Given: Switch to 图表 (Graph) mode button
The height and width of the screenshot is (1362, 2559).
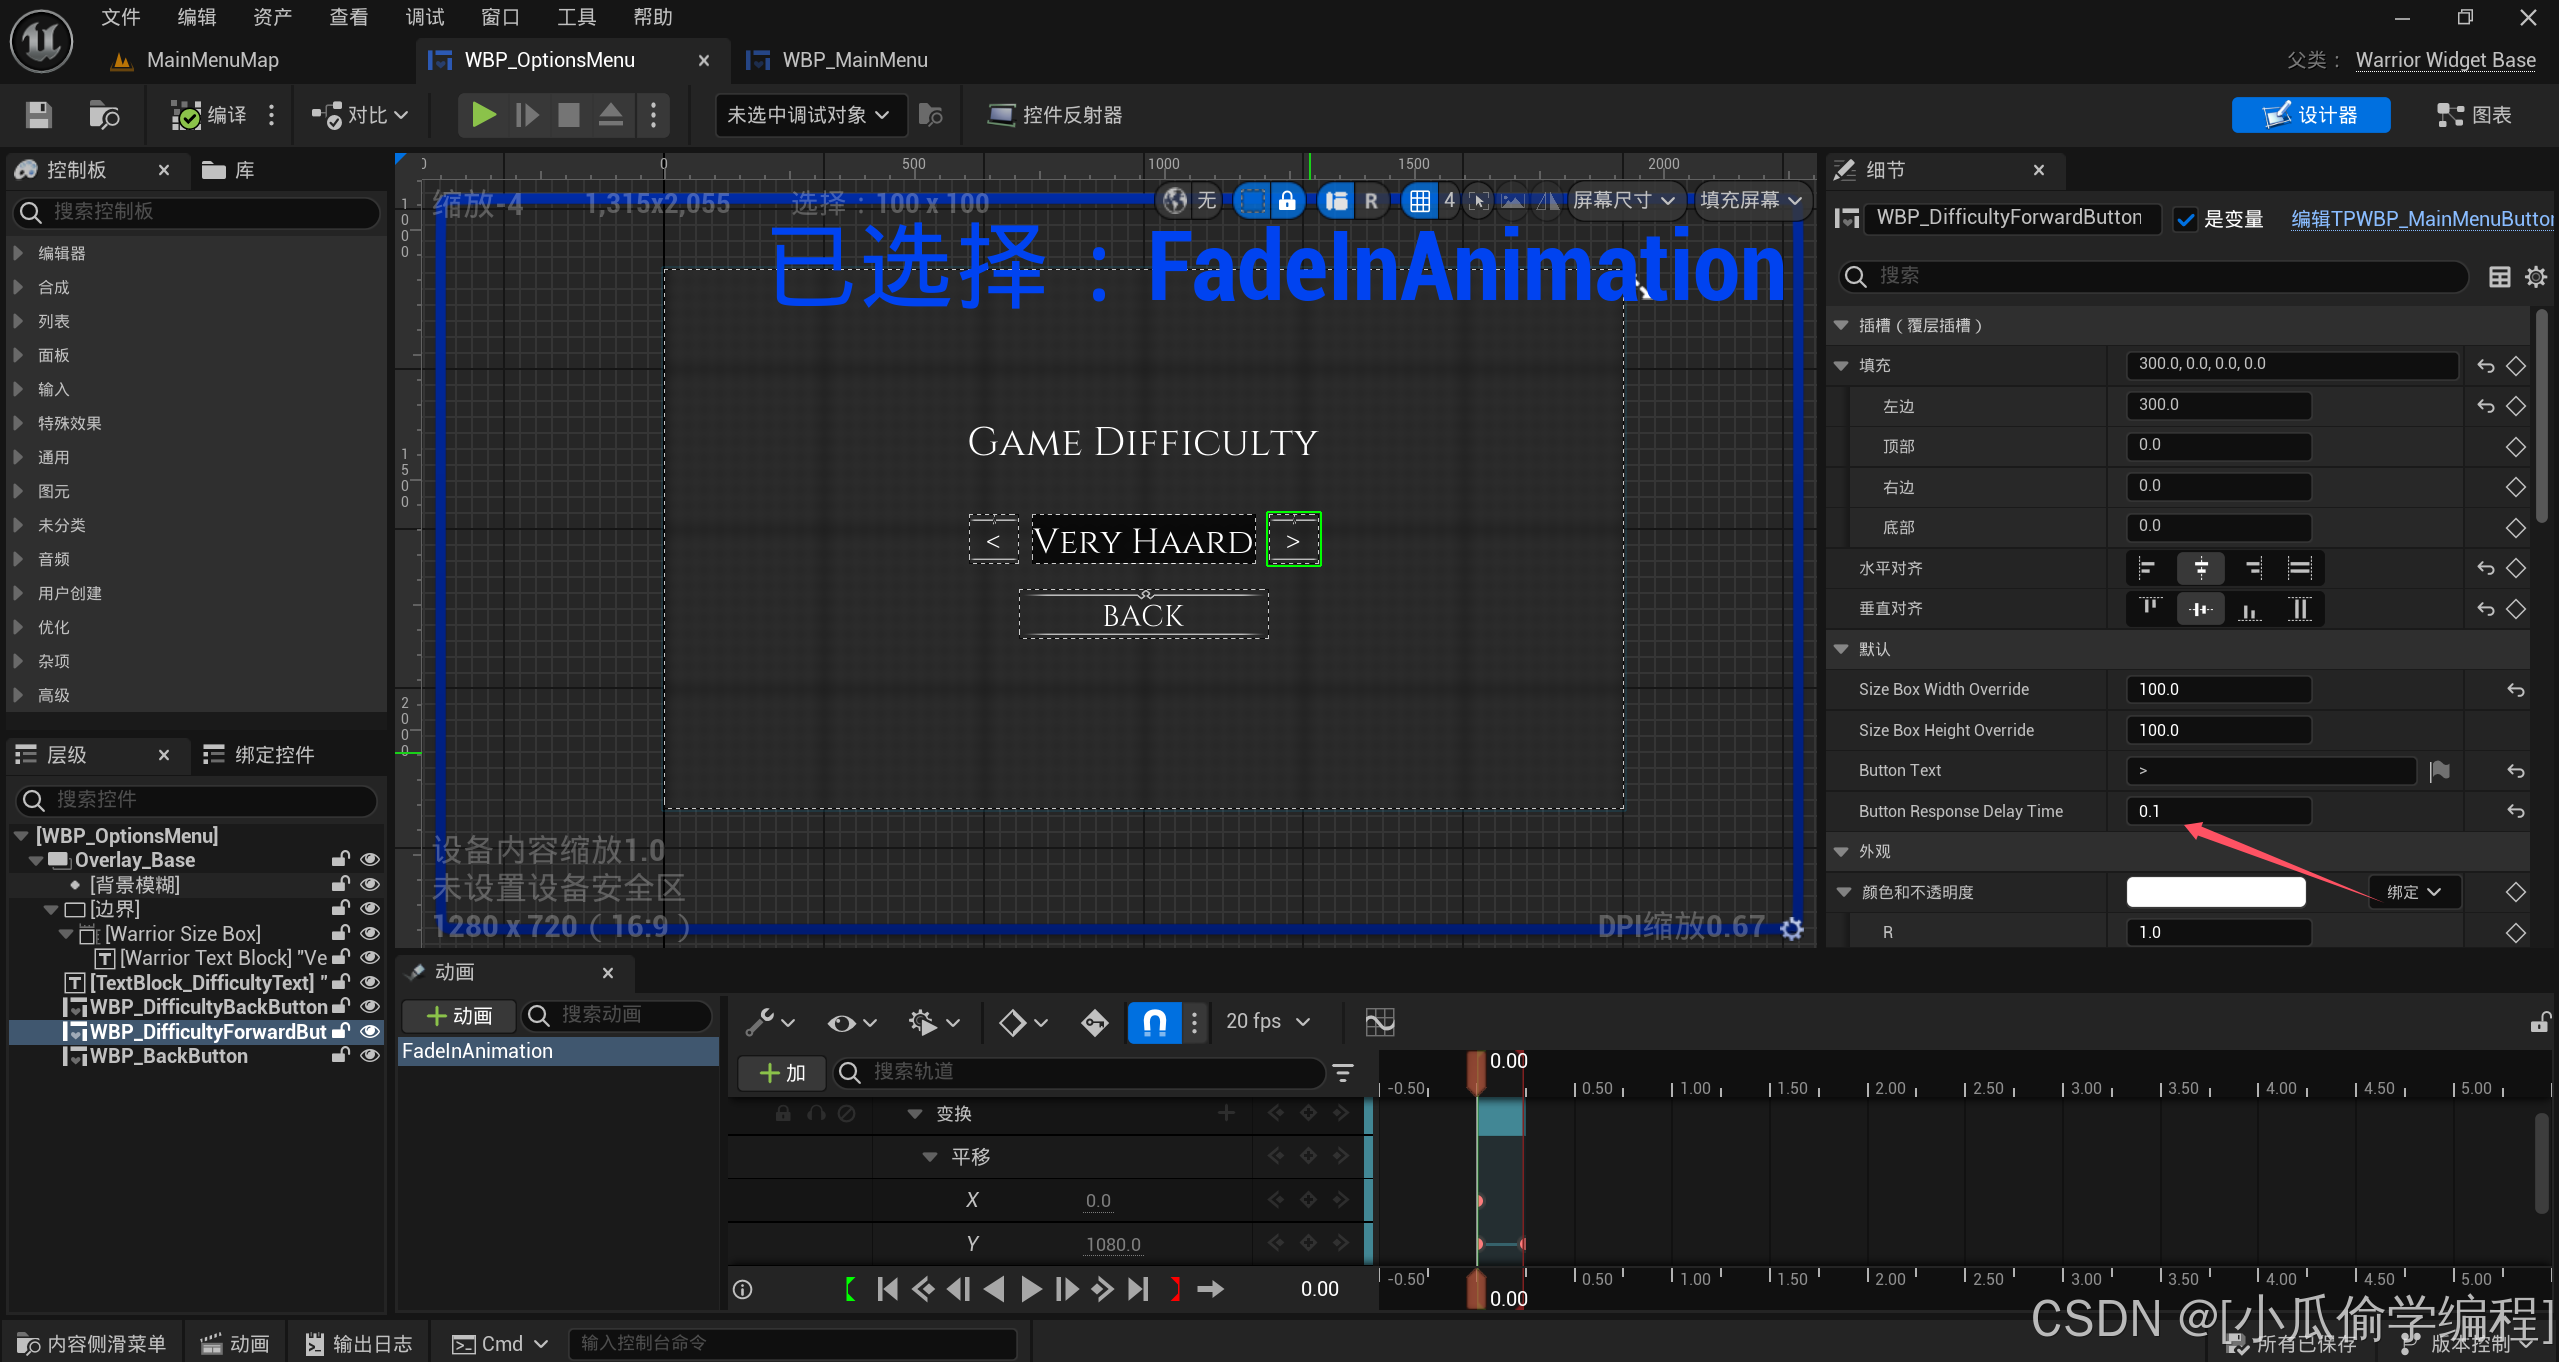Looking at the screenshot, I should pos(2474,115).
